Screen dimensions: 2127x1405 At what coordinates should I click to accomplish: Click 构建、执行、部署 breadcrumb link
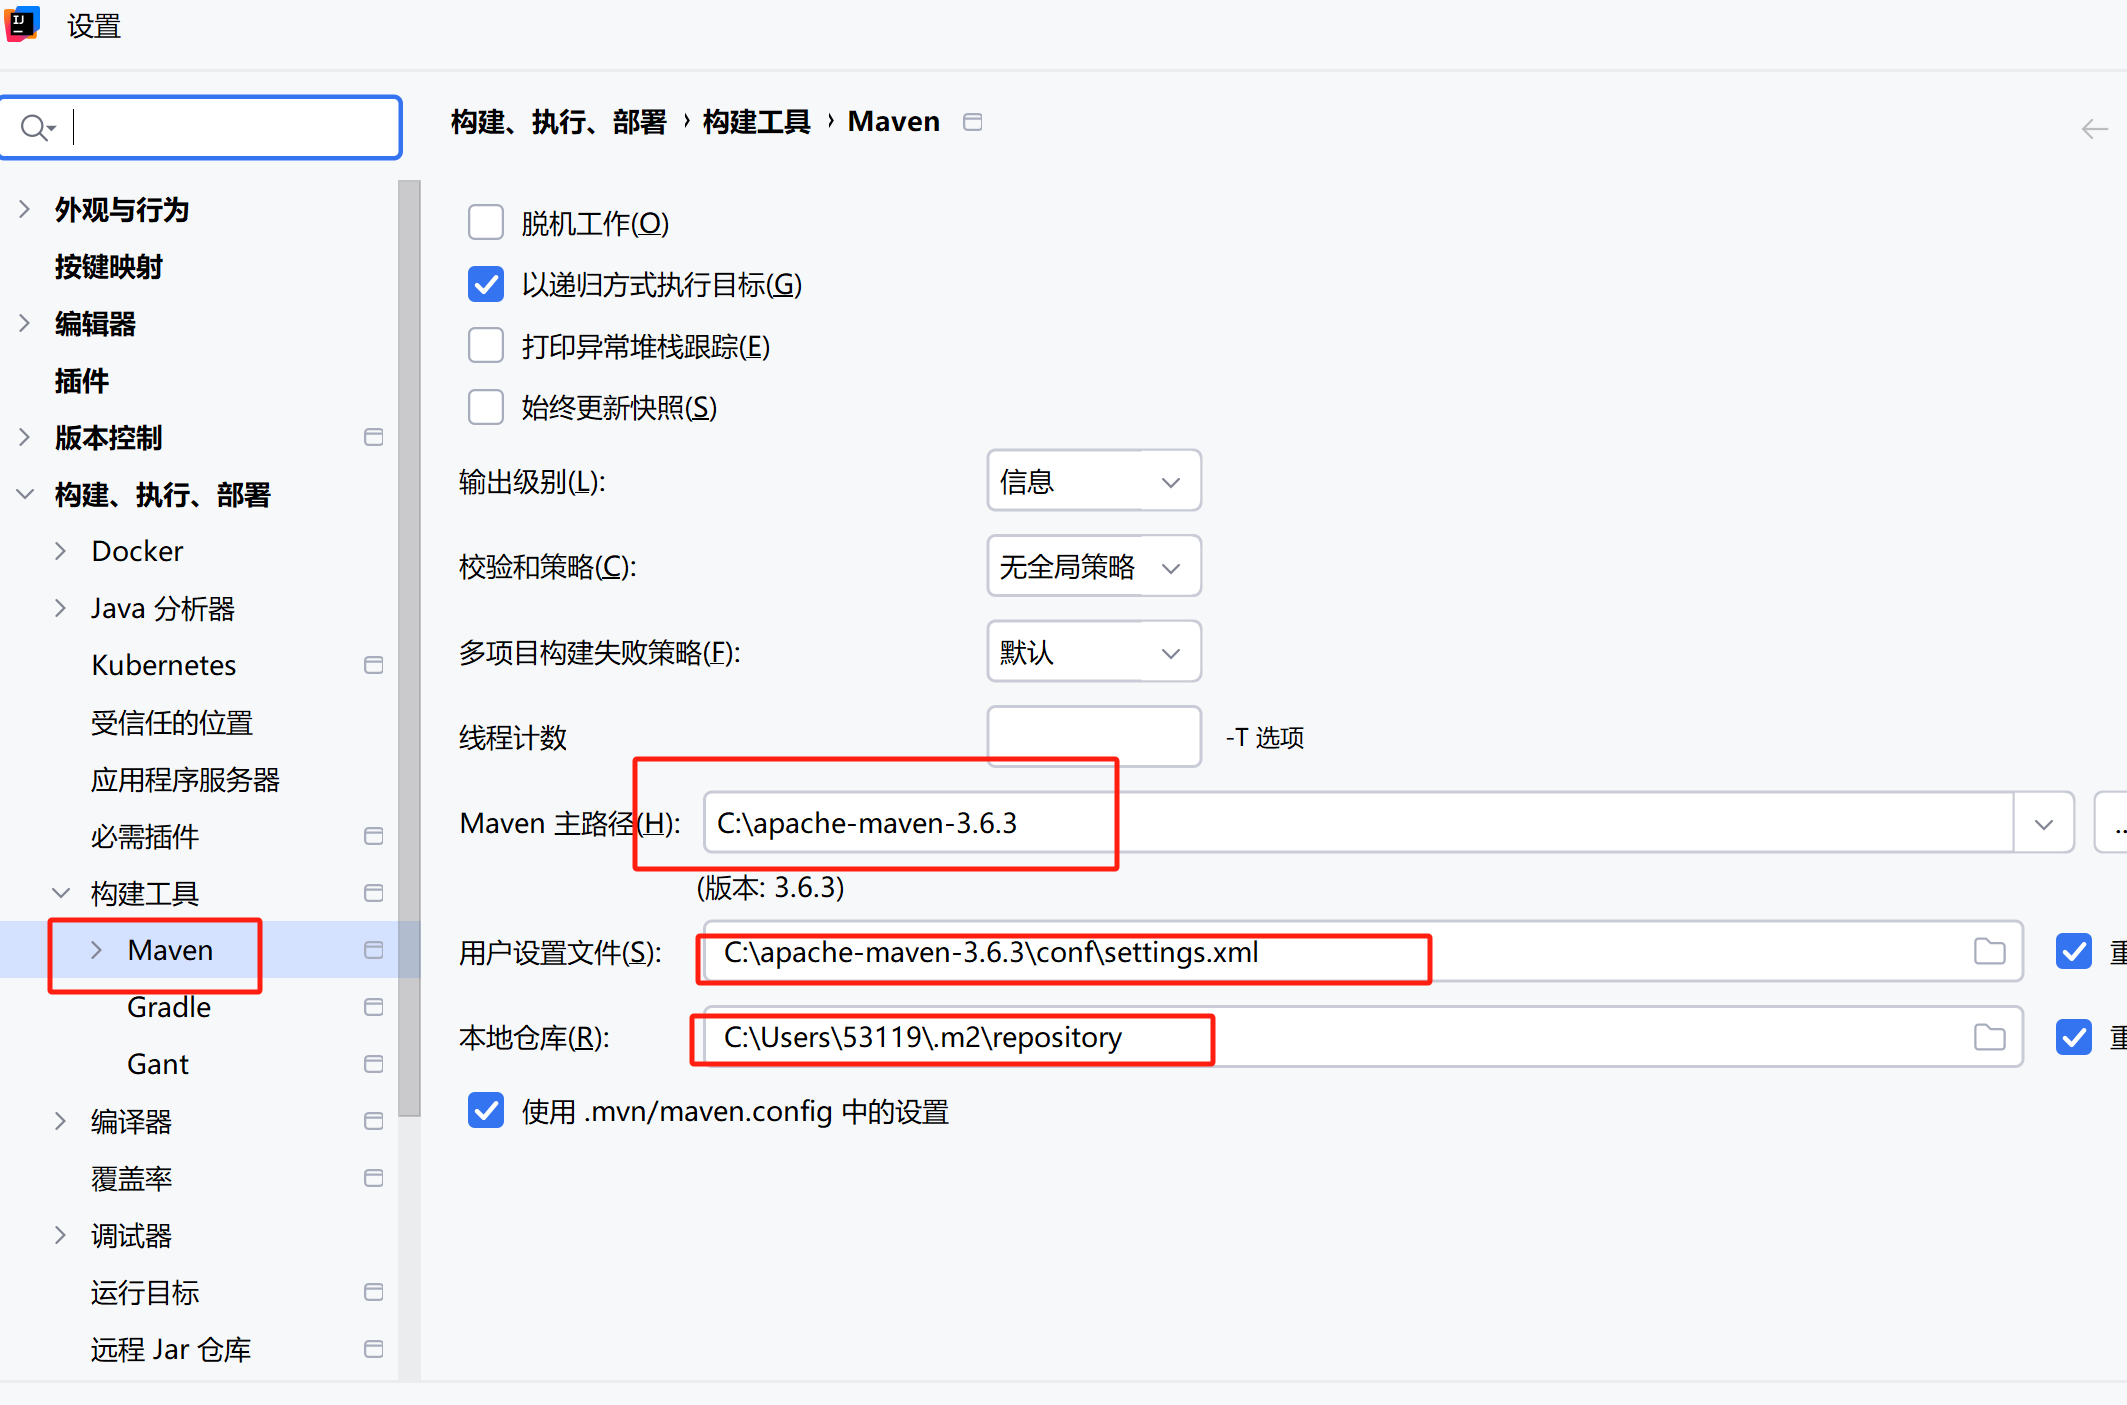[x=558, y=122]
